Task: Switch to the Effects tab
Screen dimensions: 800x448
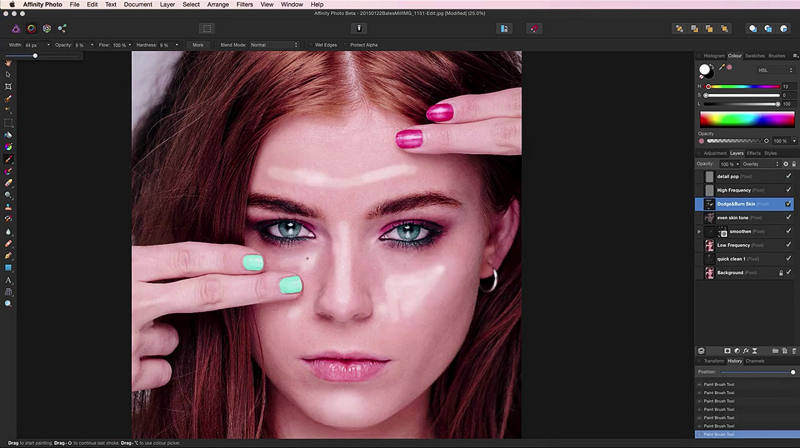Action: point(753,153)
